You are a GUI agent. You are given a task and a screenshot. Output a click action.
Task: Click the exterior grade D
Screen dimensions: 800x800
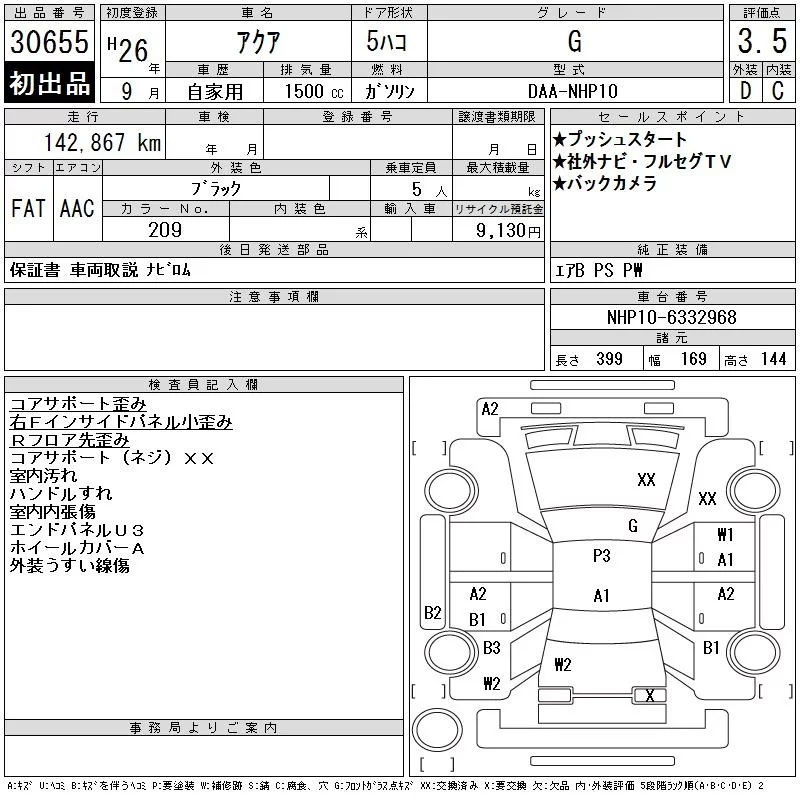(x=745, y=91)
